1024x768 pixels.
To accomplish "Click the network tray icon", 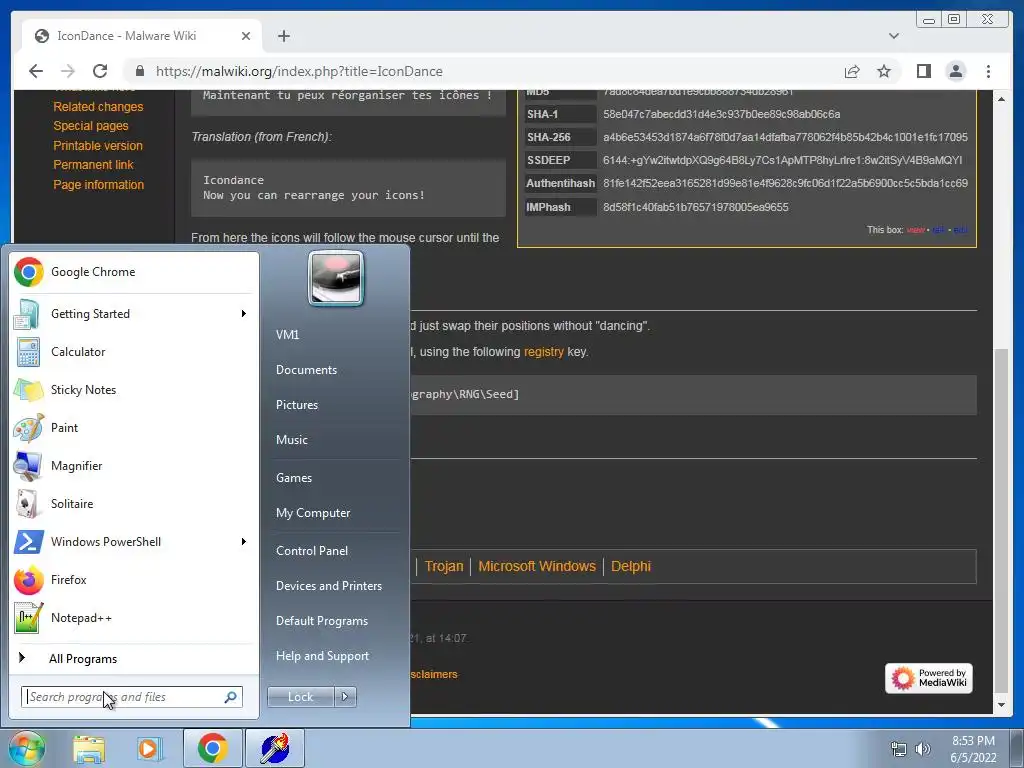I will click(x=899, y=749).
